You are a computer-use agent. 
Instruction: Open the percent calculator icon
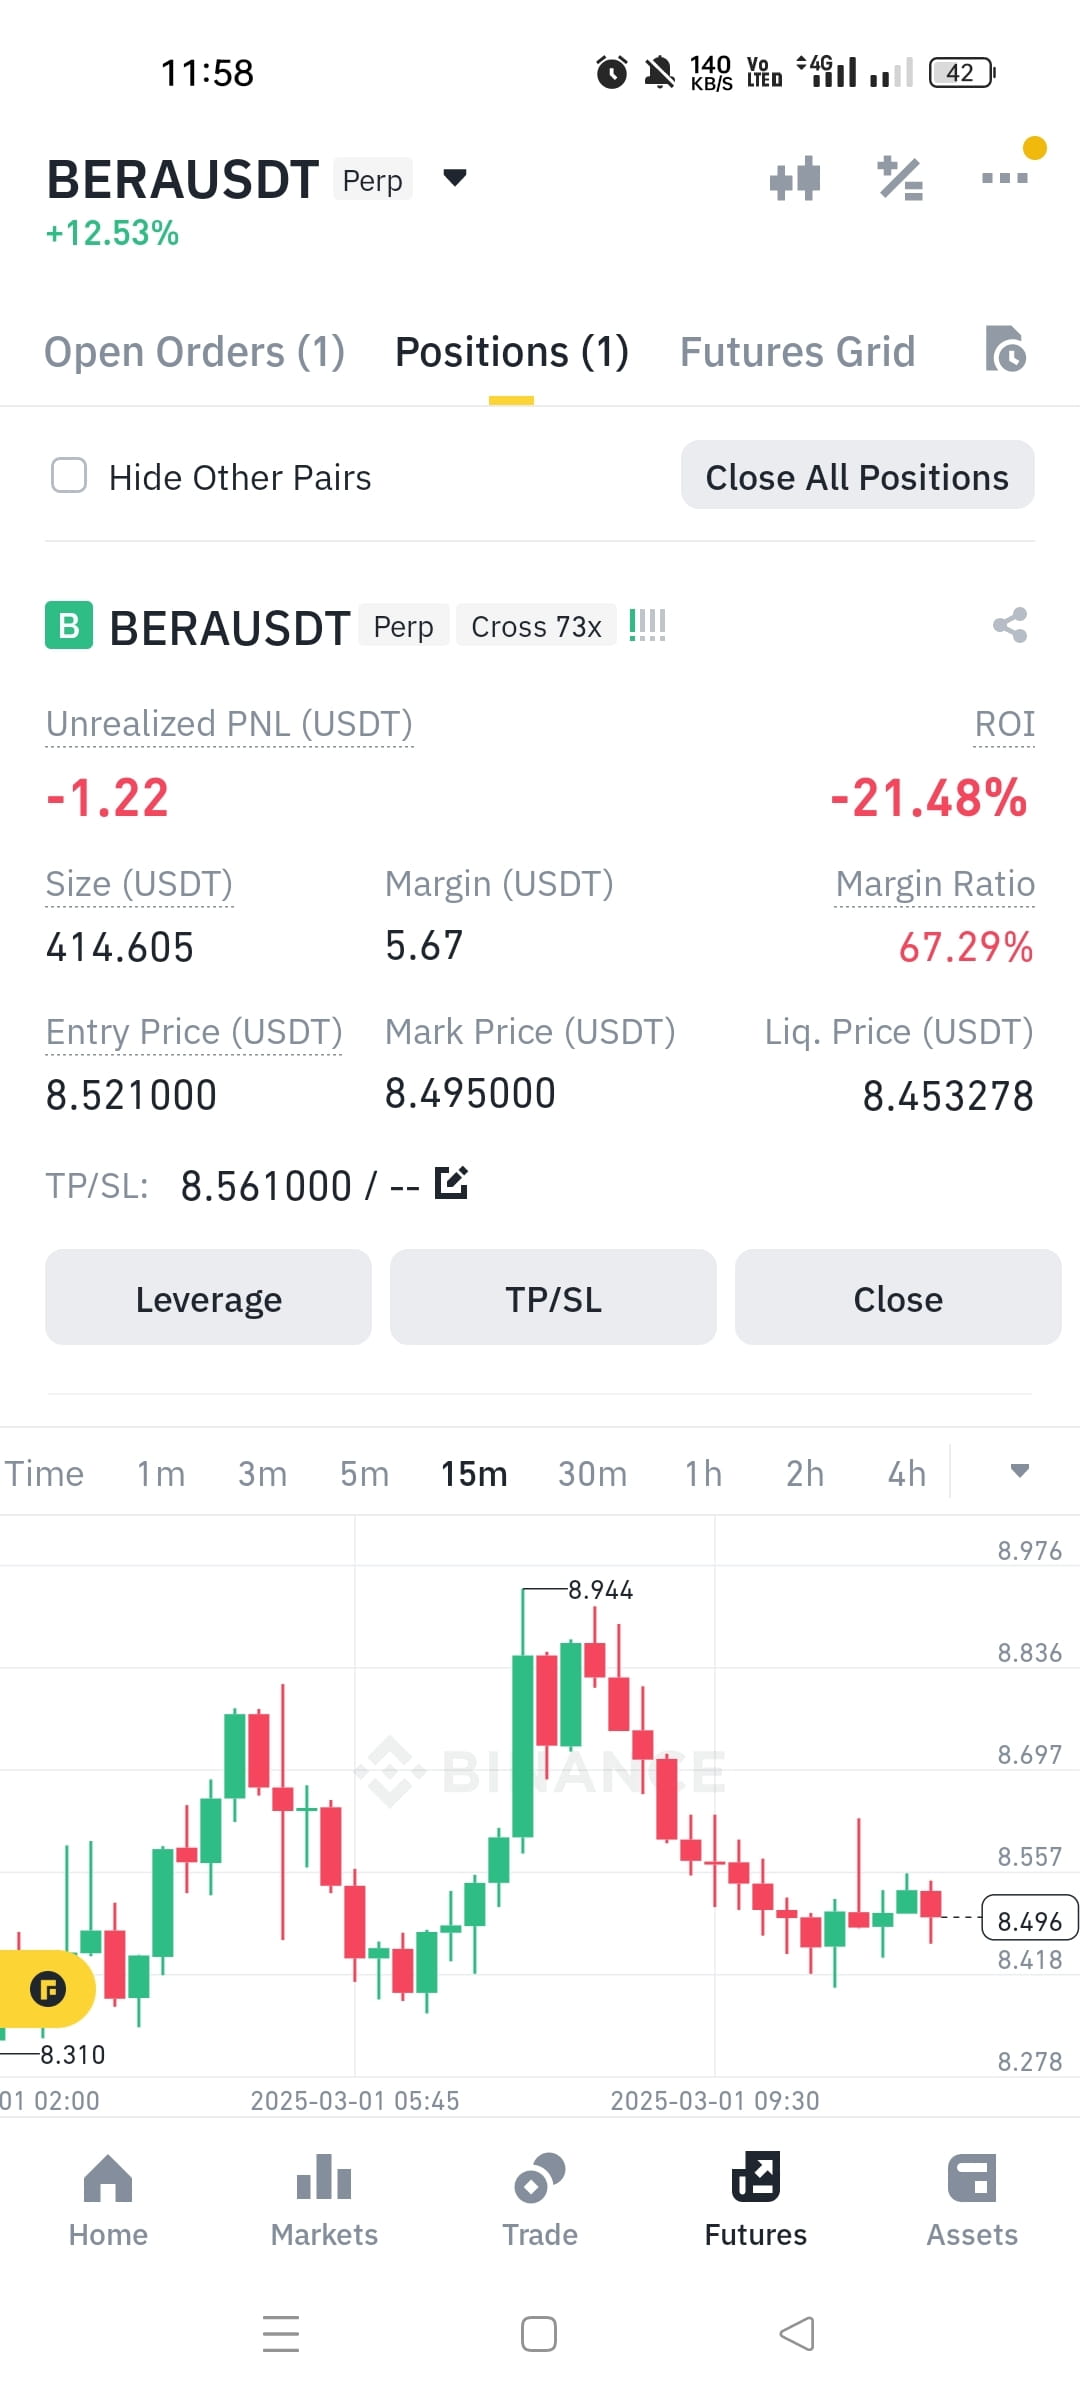[x=900, y=180]
